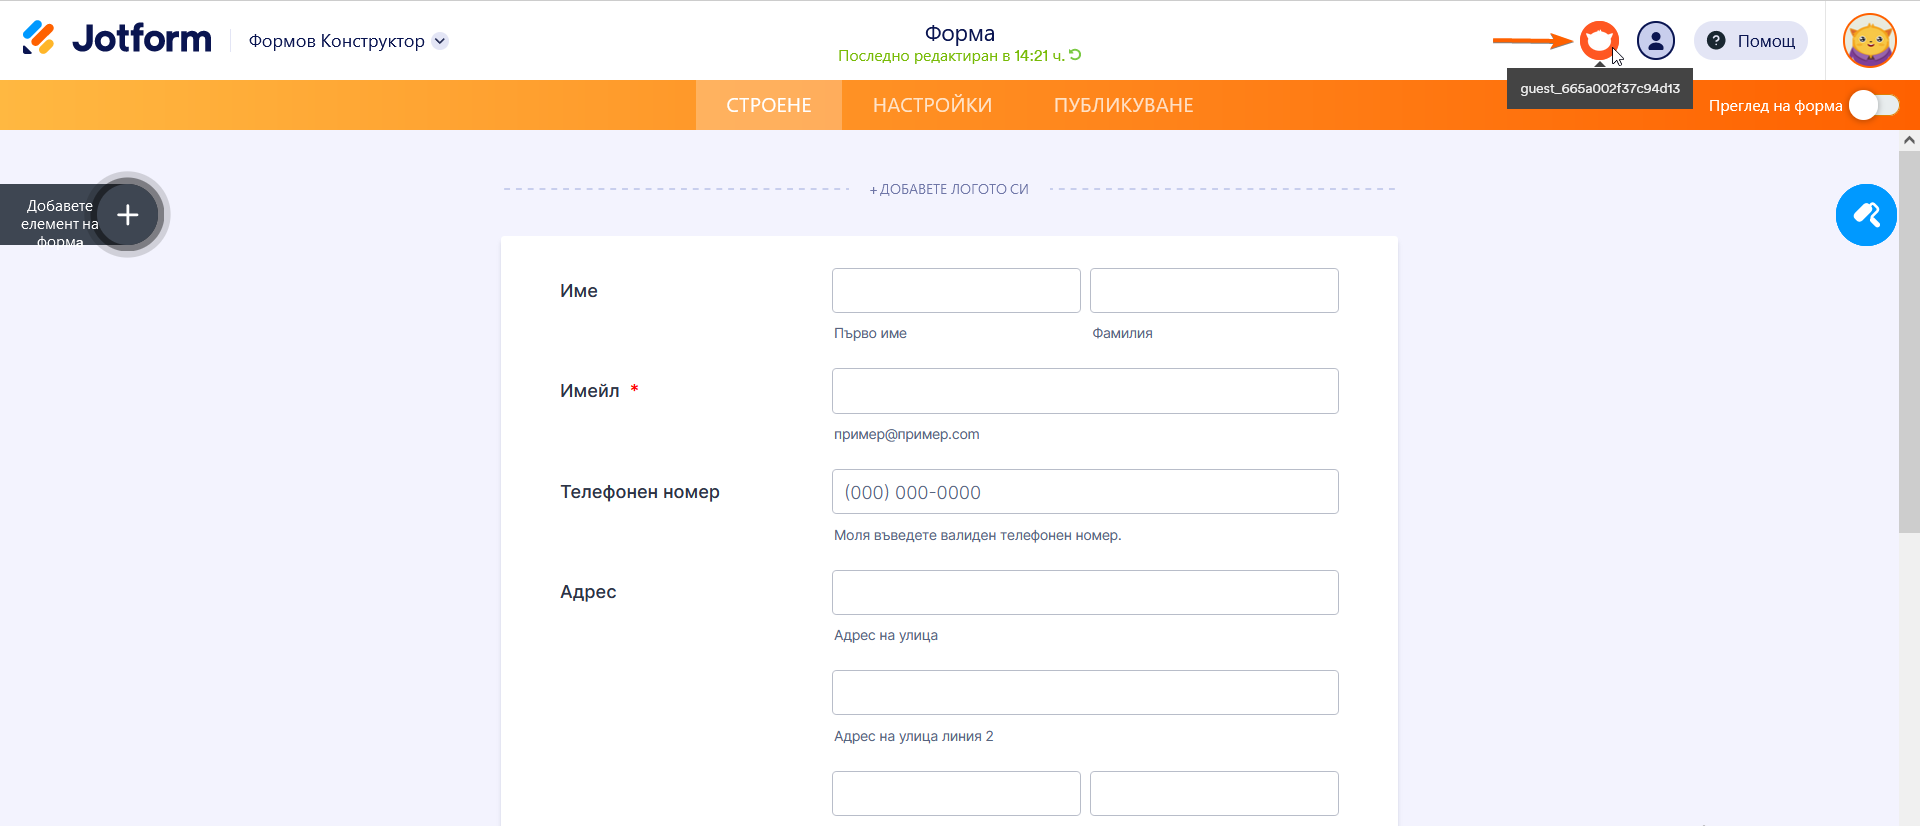Open the user profile avatar
The image size is (1920, 826).
[x=1869, y=41]
